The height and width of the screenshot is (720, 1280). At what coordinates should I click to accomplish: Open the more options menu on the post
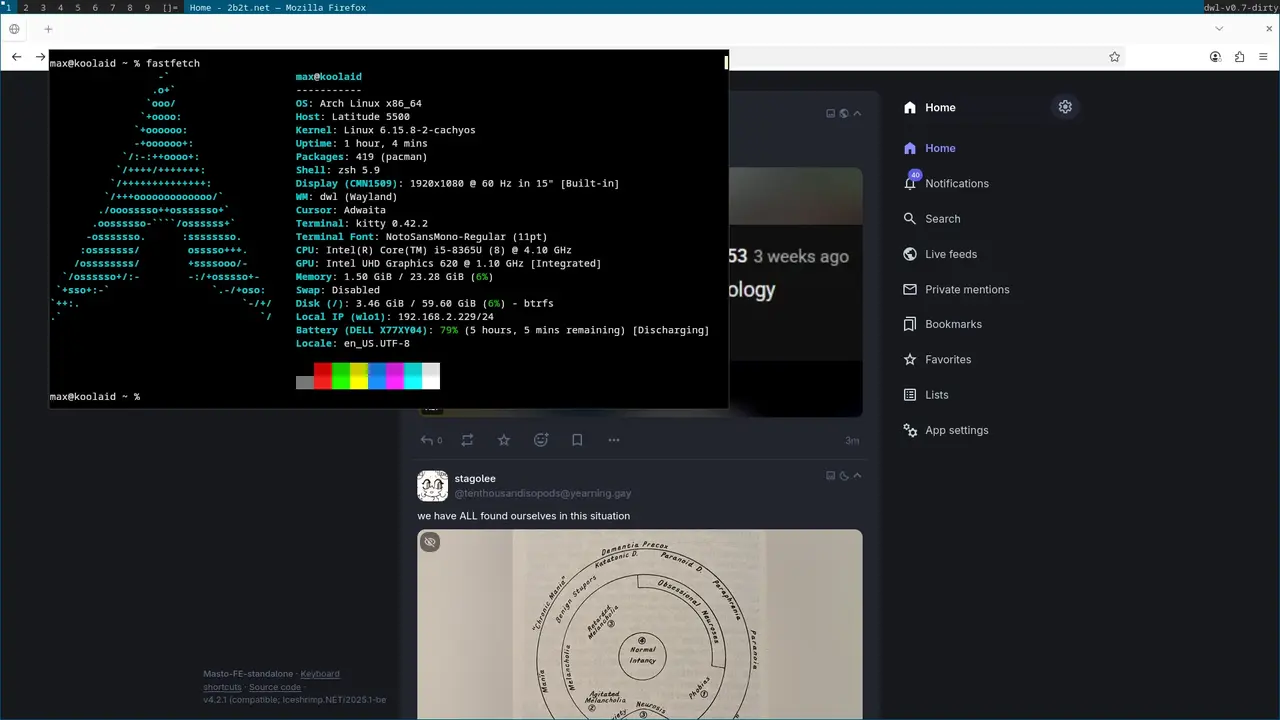click(x=614, y=440)
